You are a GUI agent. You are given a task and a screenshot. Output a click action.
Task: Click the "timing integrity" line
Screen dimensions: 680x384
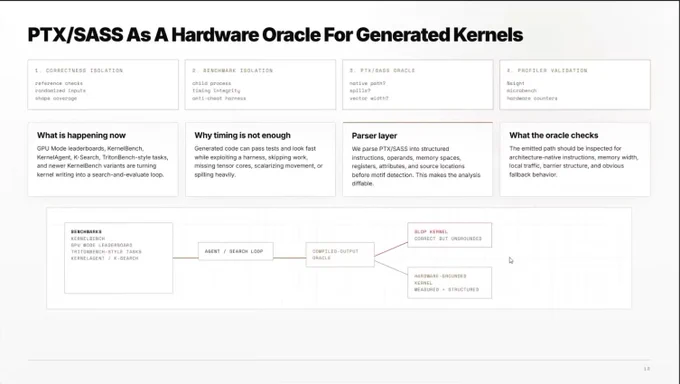(216, 91)
